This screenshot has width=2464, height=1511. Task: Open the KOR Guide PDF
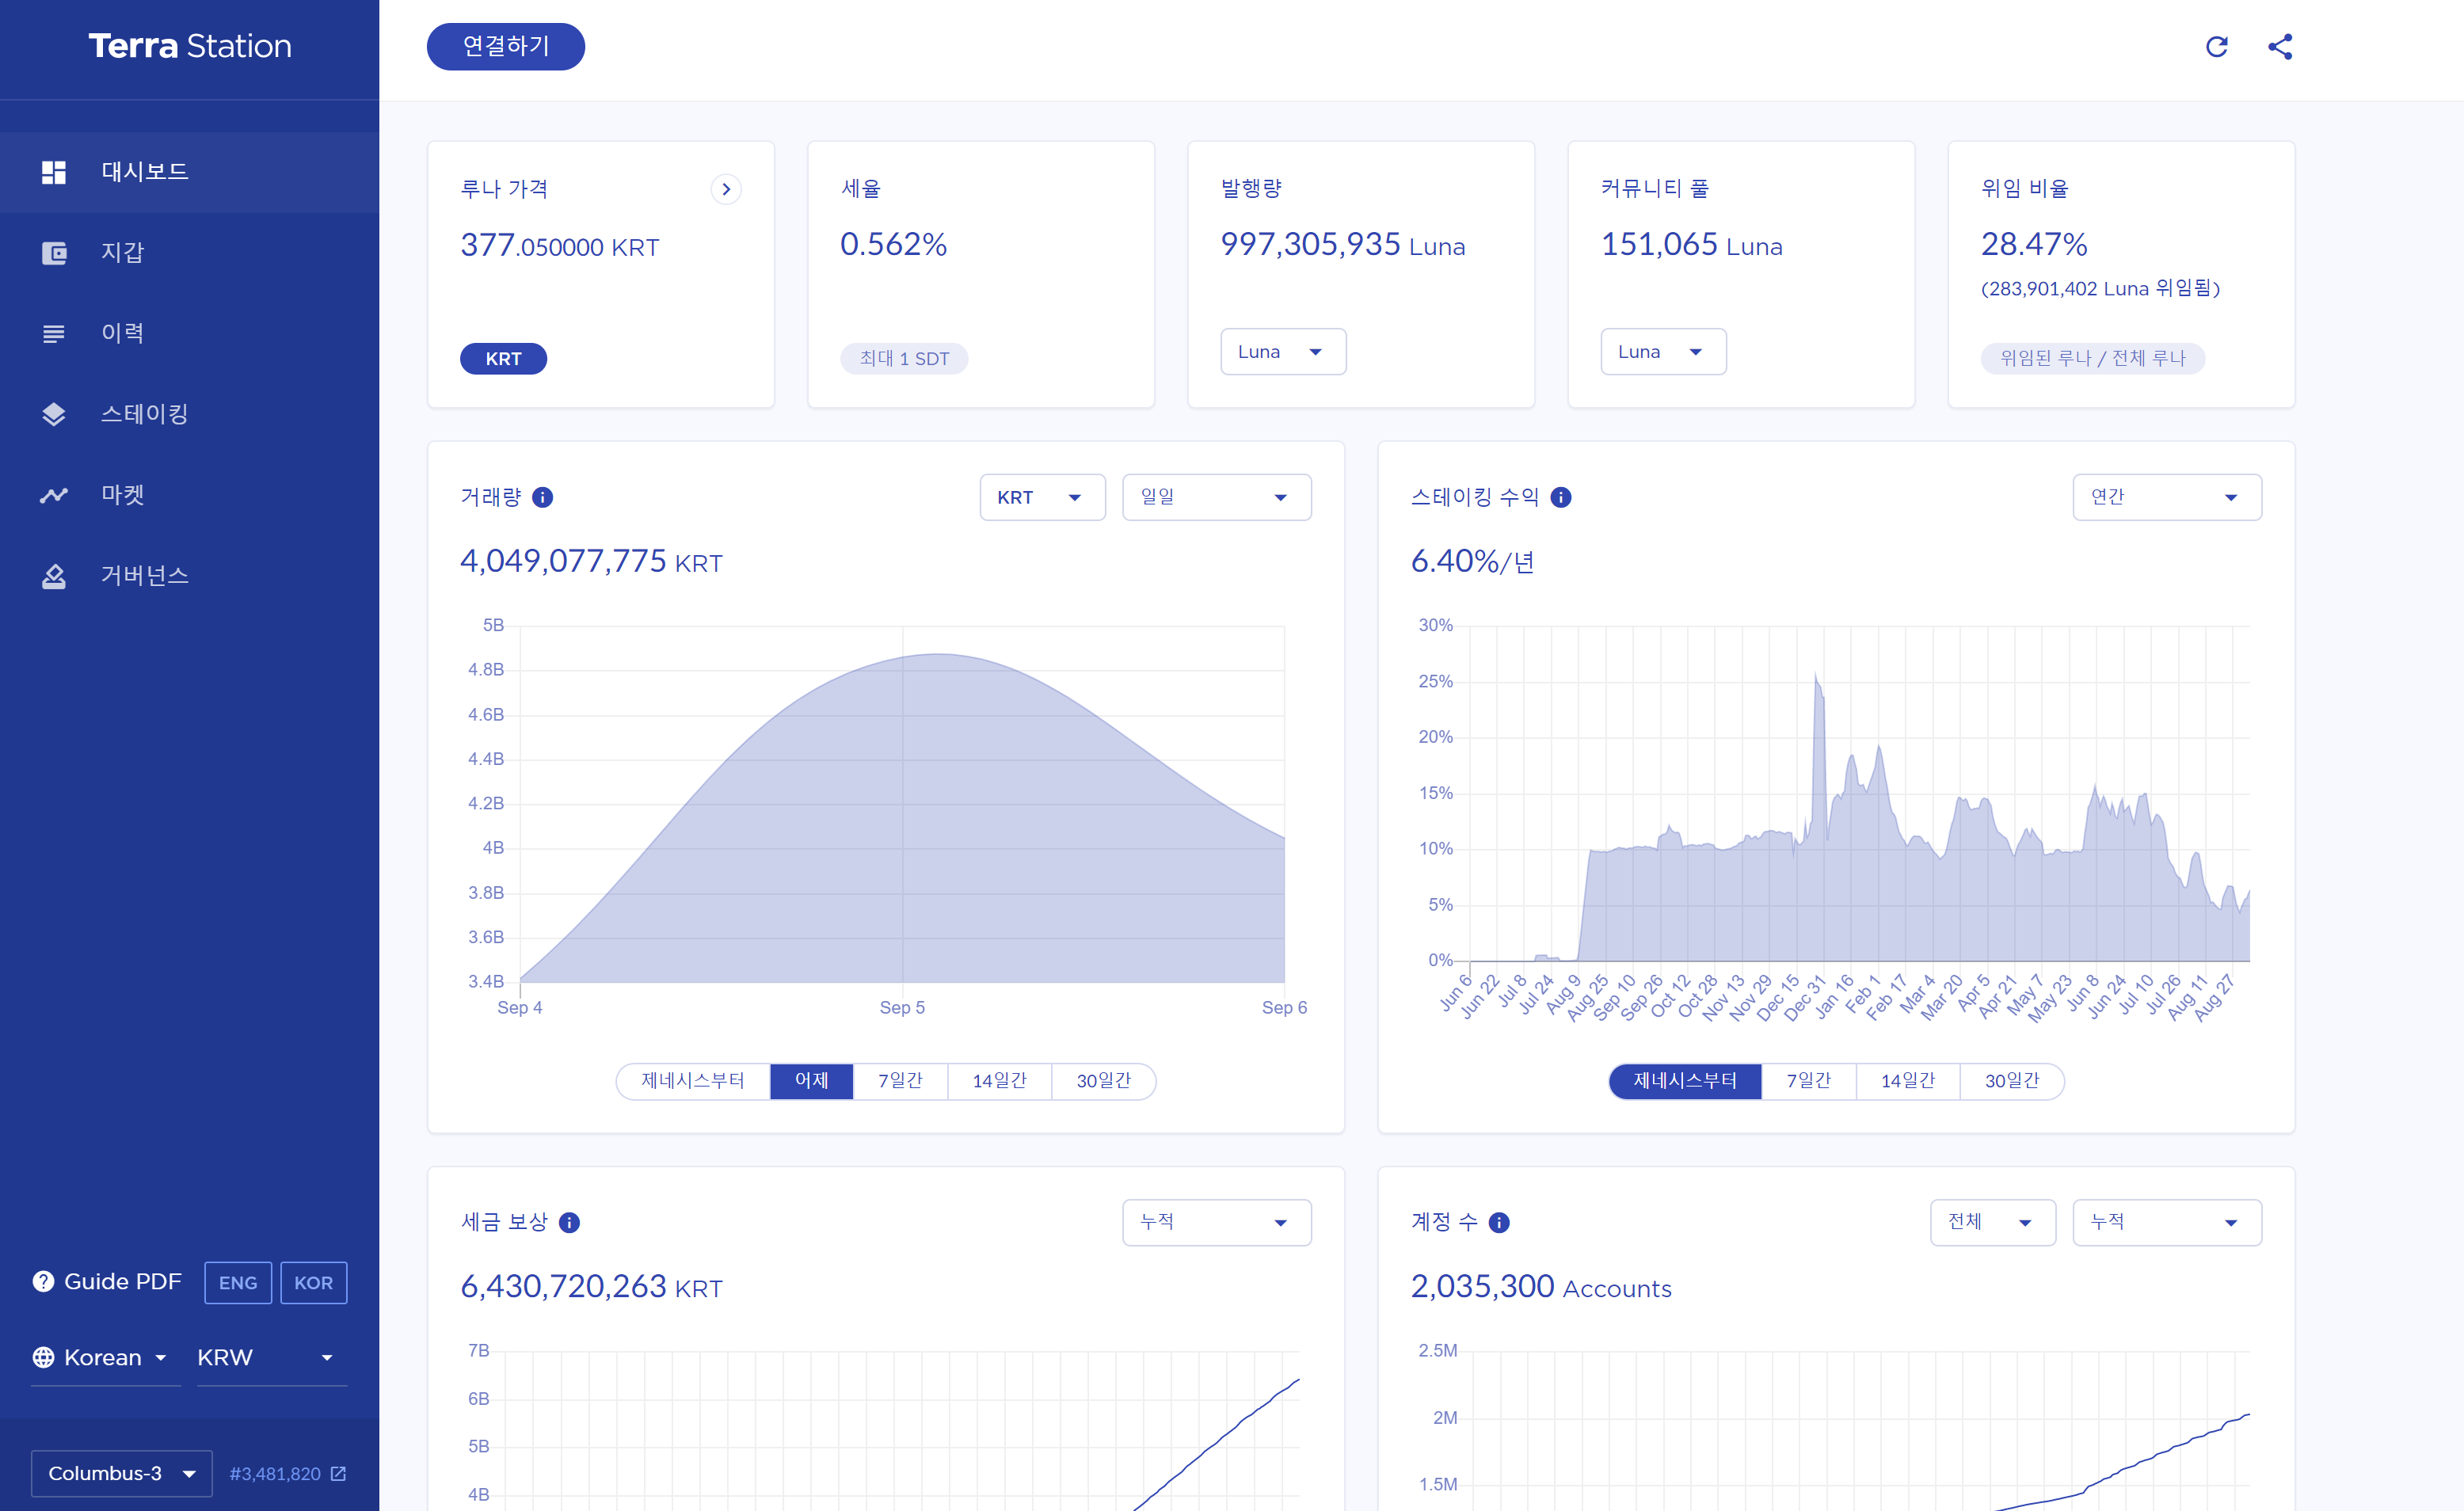click(313, 1283)
